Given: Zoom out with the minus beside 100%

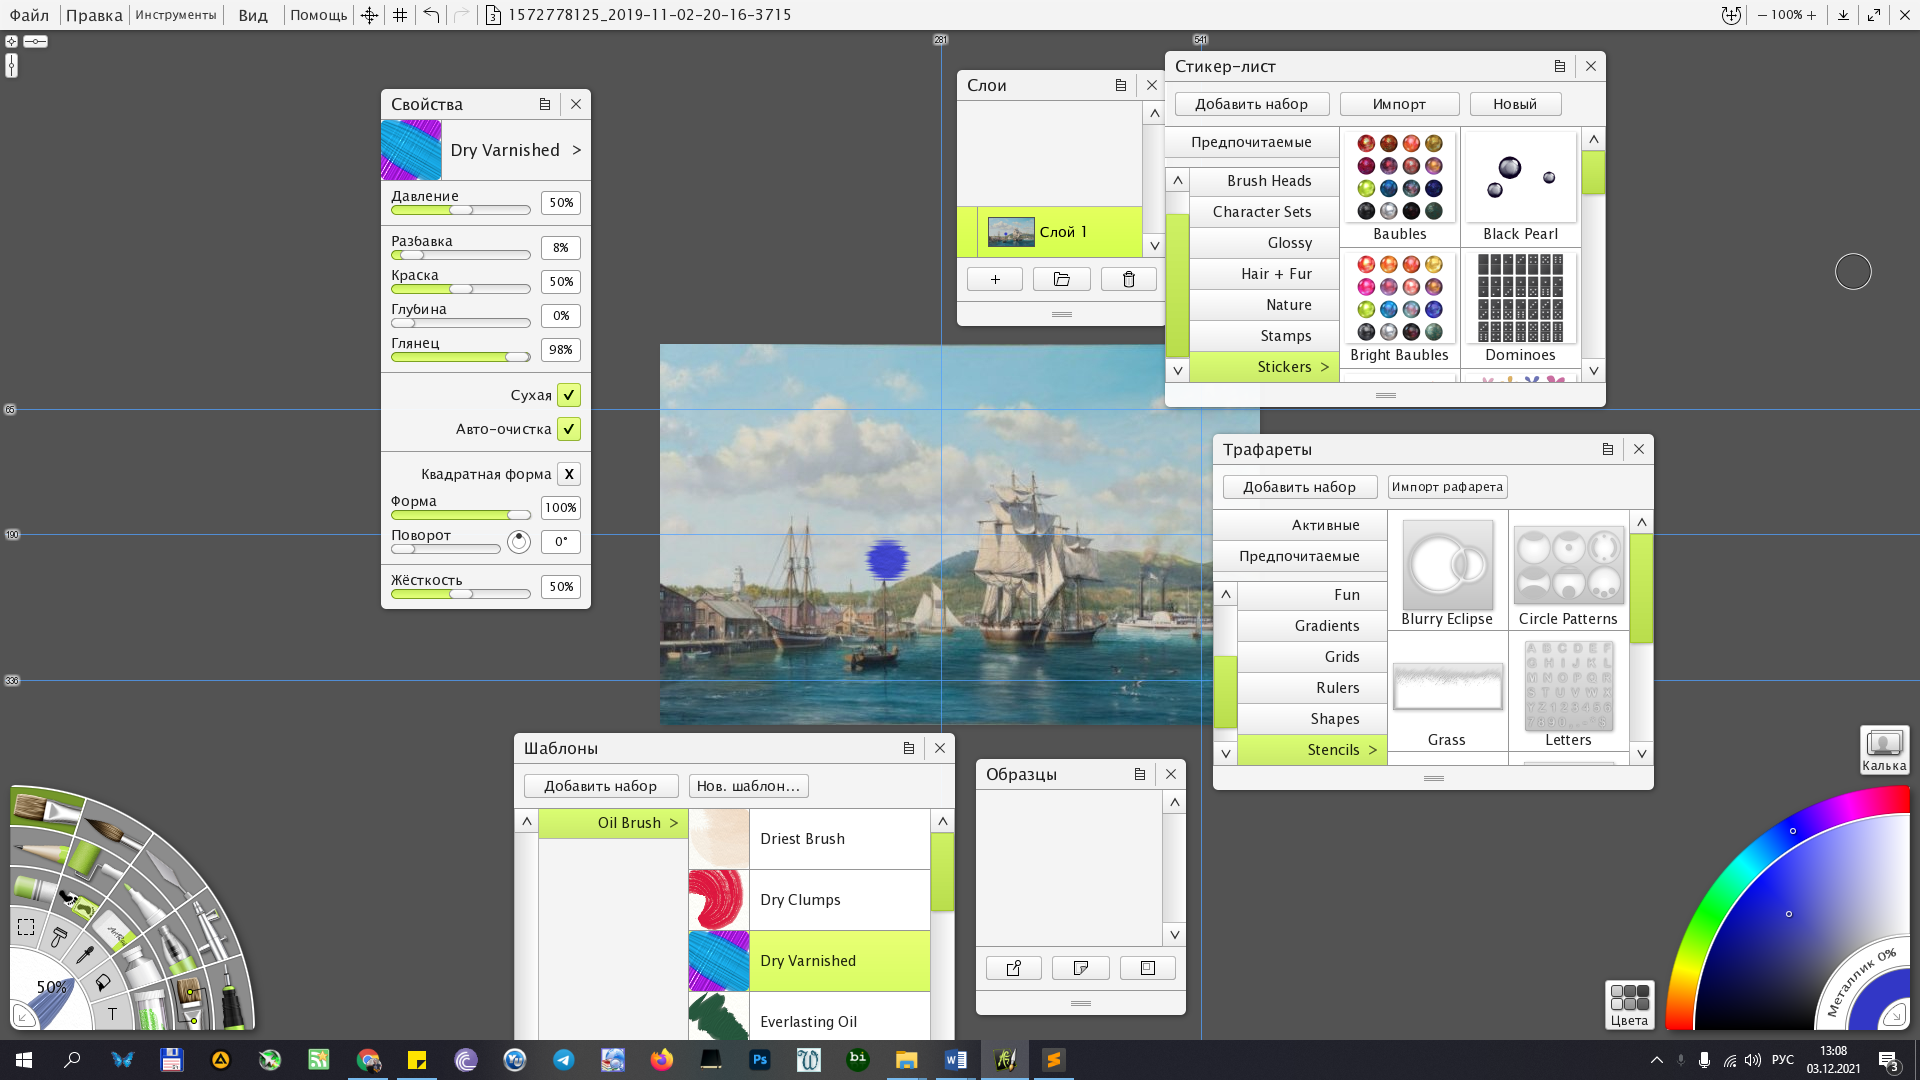Looking at the screenshot, I should [x=1762, y=15].
